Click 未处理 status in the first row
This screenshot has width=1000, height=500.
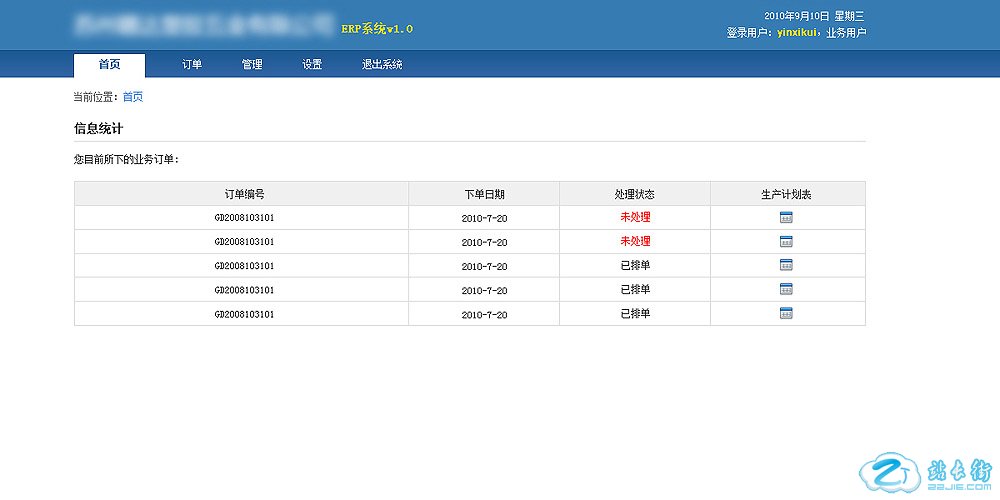click(635, 217)
